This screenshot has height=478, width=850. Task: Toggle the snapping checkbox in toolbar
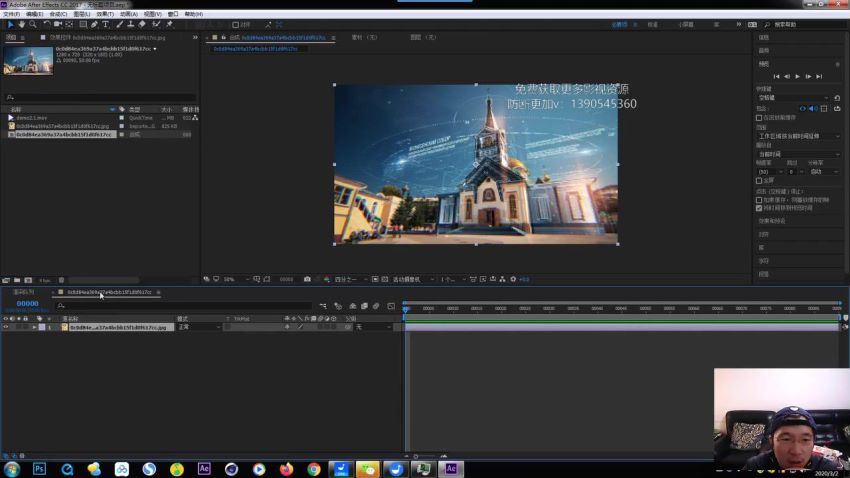click(235, 25)
